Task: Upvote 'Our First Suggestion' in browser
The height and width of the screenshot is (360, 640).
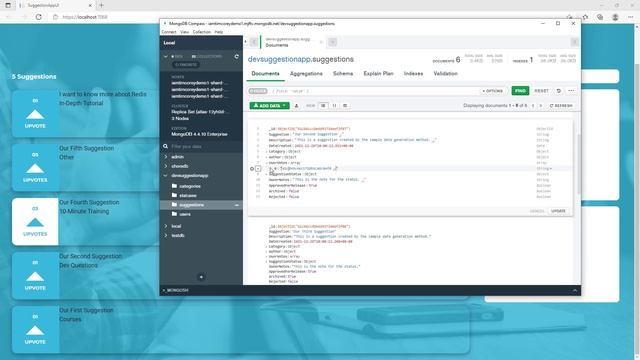Action: coord(35,329)
